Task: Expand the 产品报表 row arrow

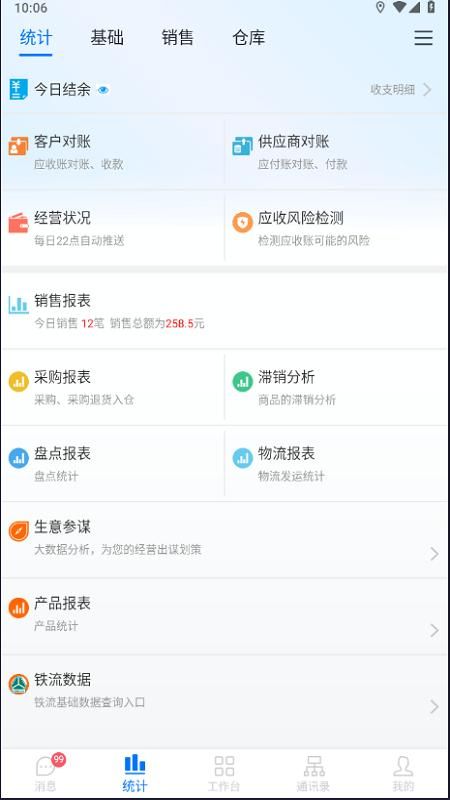Action: 434,631
